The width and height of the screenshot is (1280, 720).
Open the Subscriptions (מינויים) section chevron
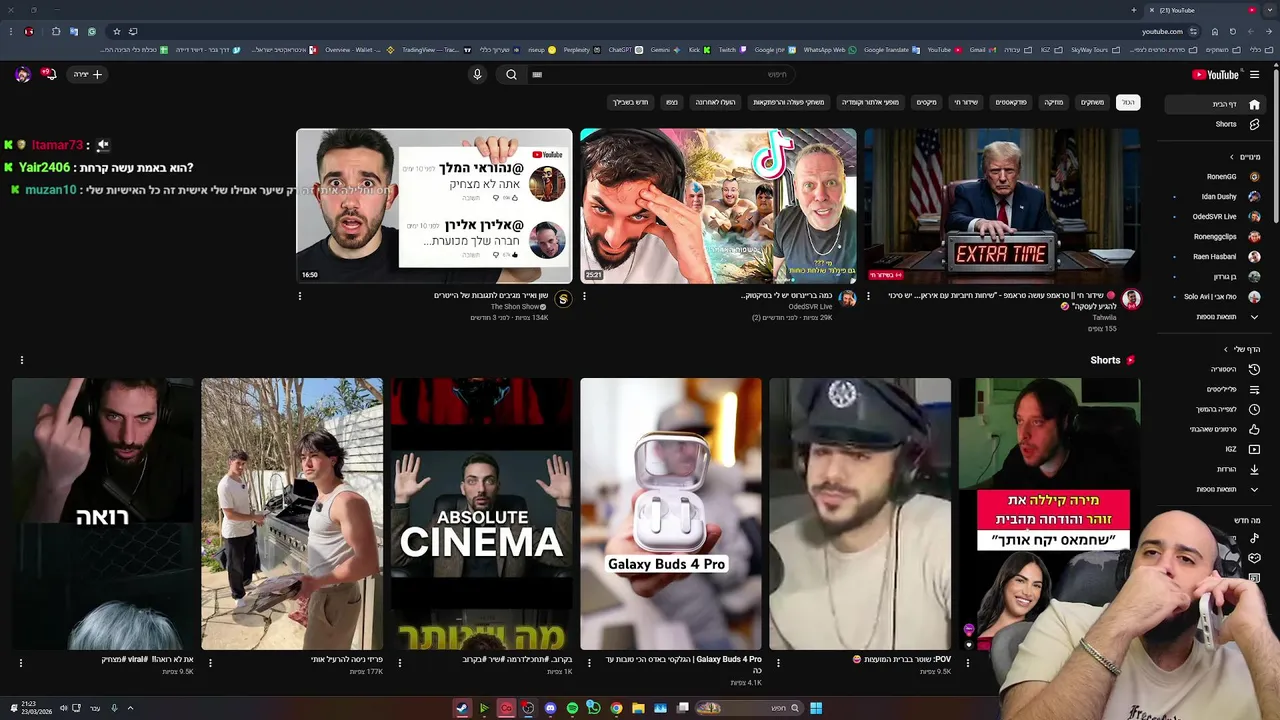pyautogui.click(x=1232, y=157)
